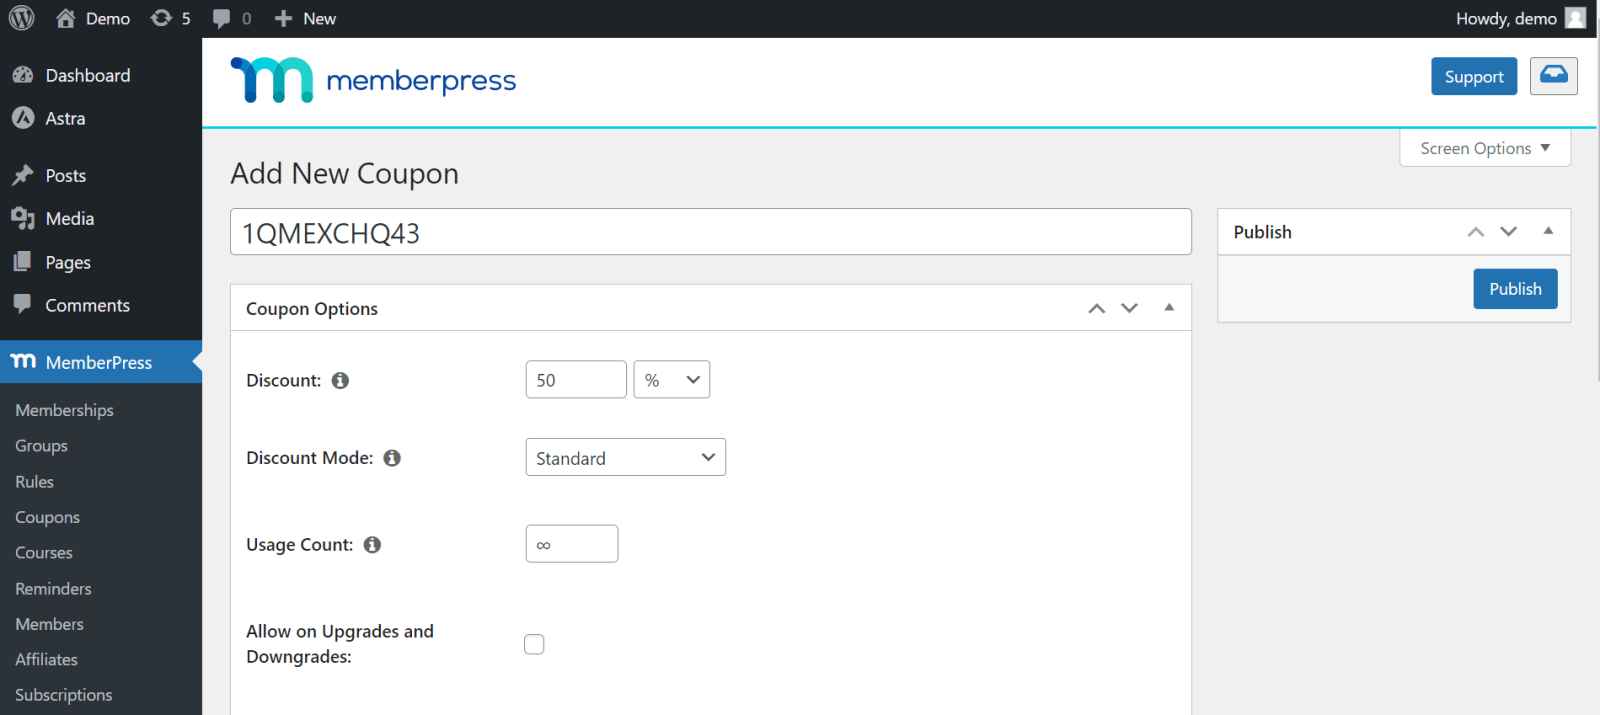Click the cloud icon next to Support
This screenshot has height=715, width=1600.
pos(1552,75)
